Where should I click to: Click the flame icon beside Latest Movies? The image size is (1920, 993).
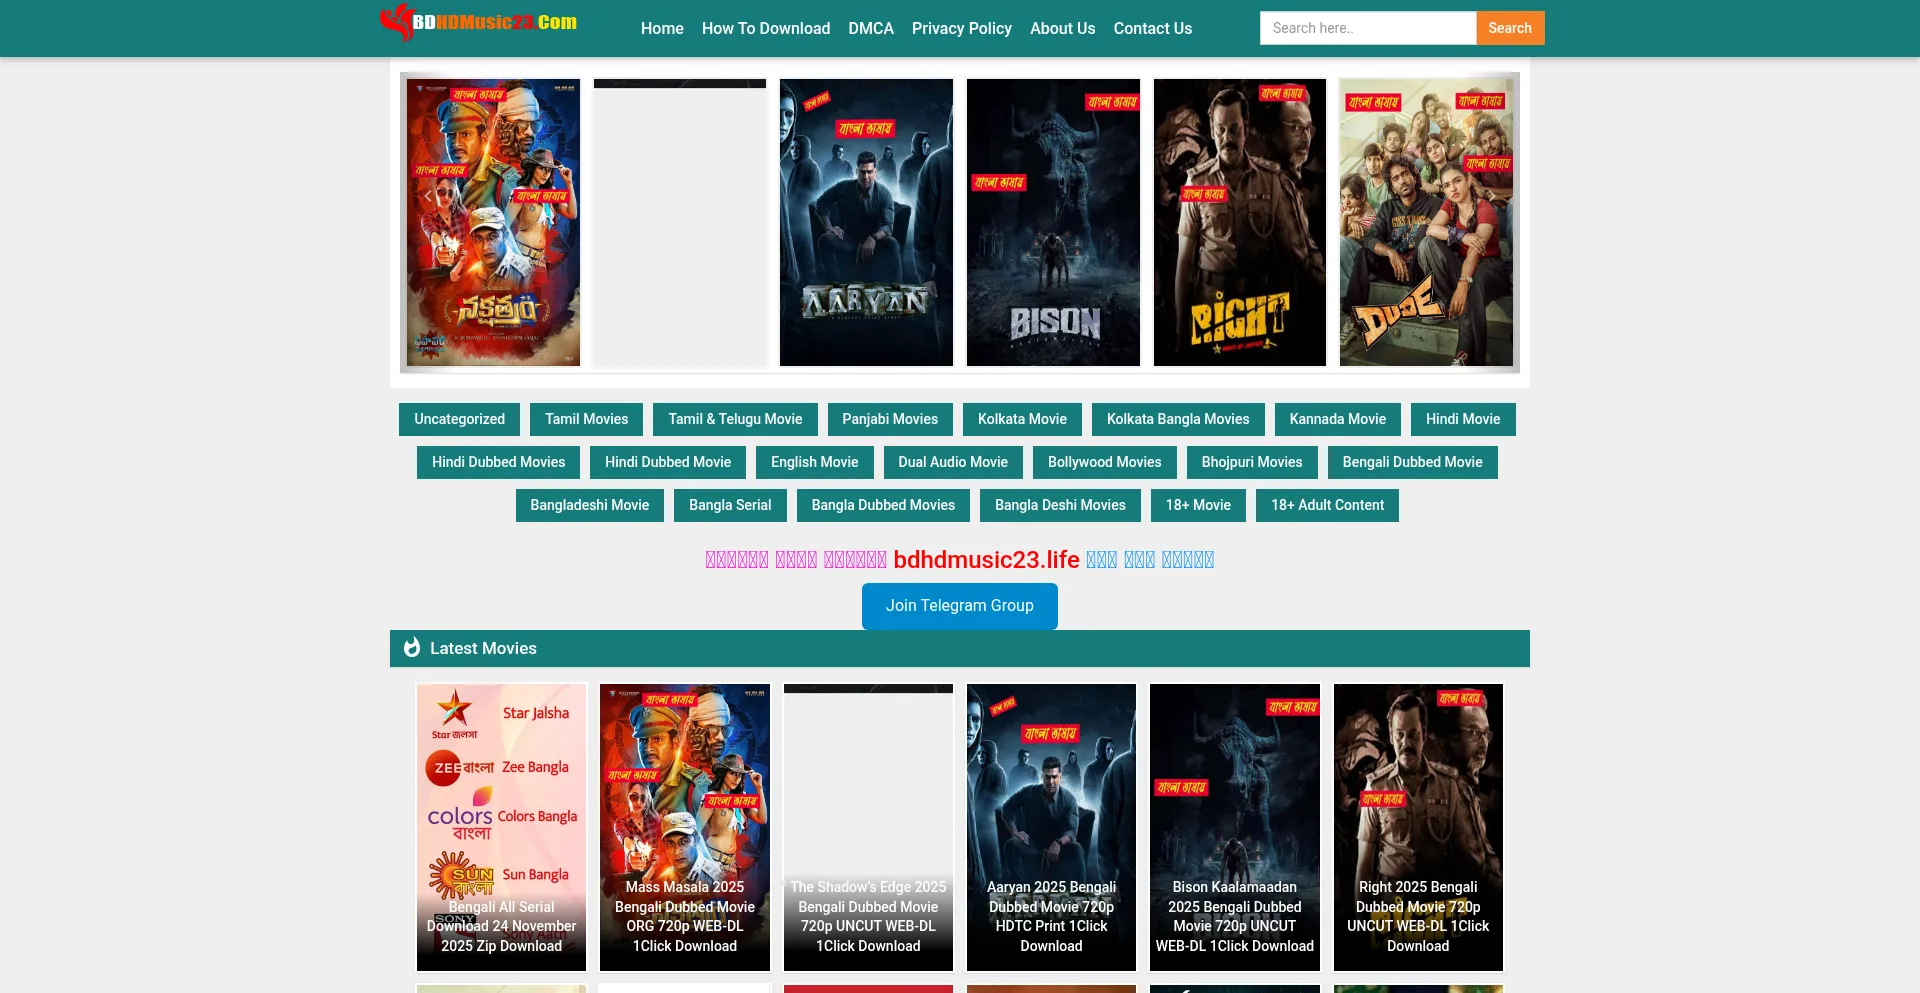pos(411,648)
